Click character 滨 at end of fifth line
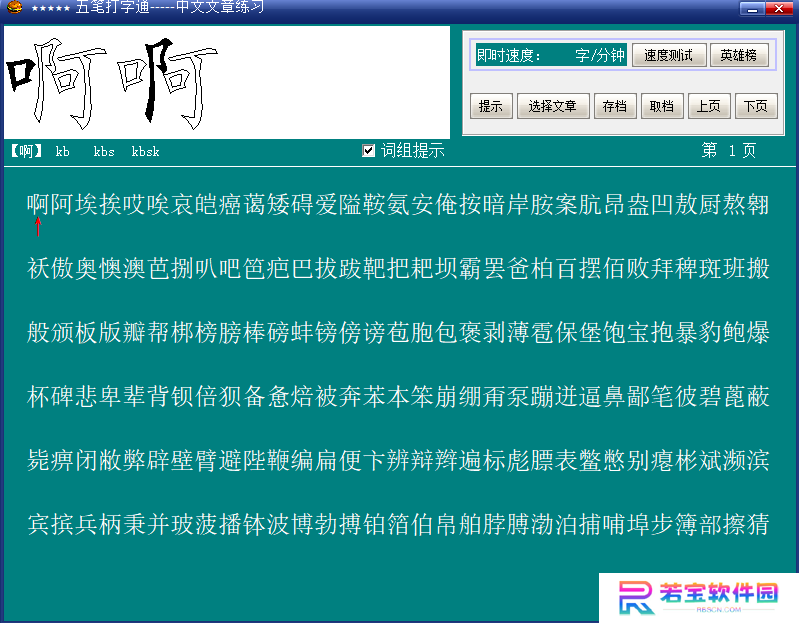799x623 pixels. point(758,461)
